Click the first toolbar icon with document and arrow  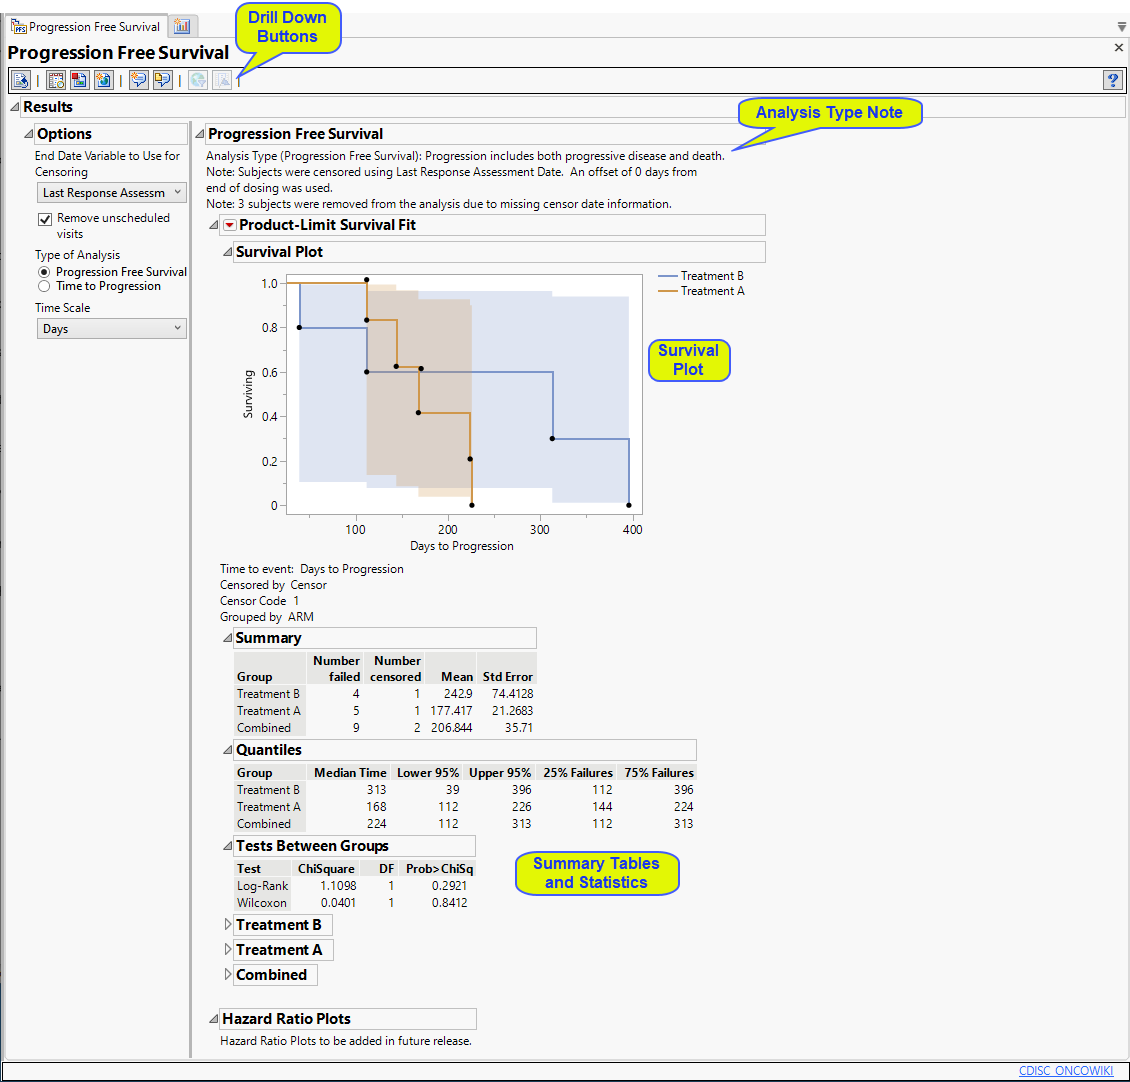click(21, 80)
